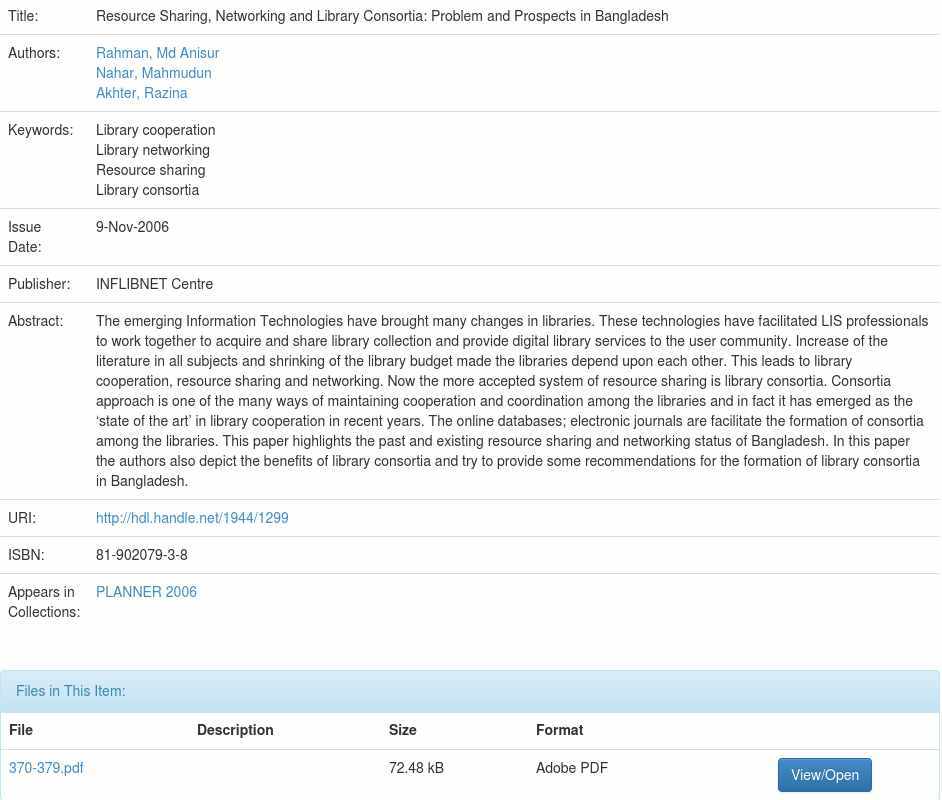Screen dimensions: 942x800
Task: Click the Description column header
Action: 235,730
